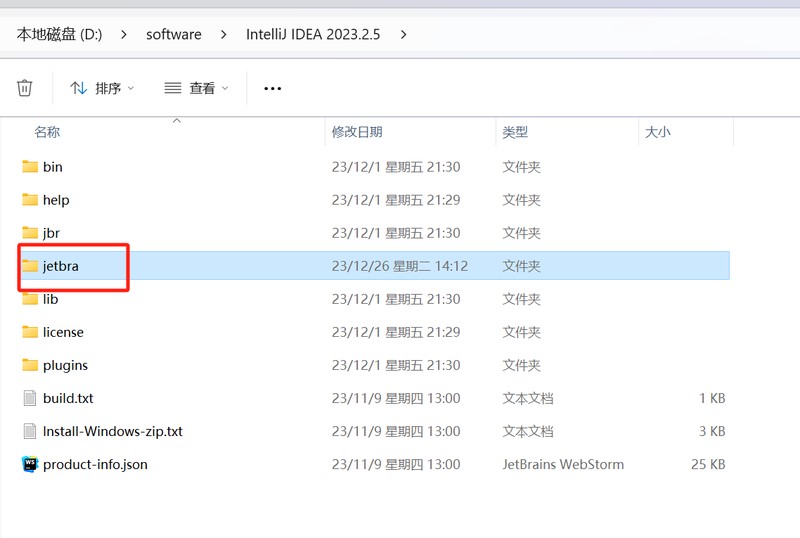Click the date 23/12/26 星期二 14:12
This screenshot has height=538, width=800.
(x=399, y=266)
